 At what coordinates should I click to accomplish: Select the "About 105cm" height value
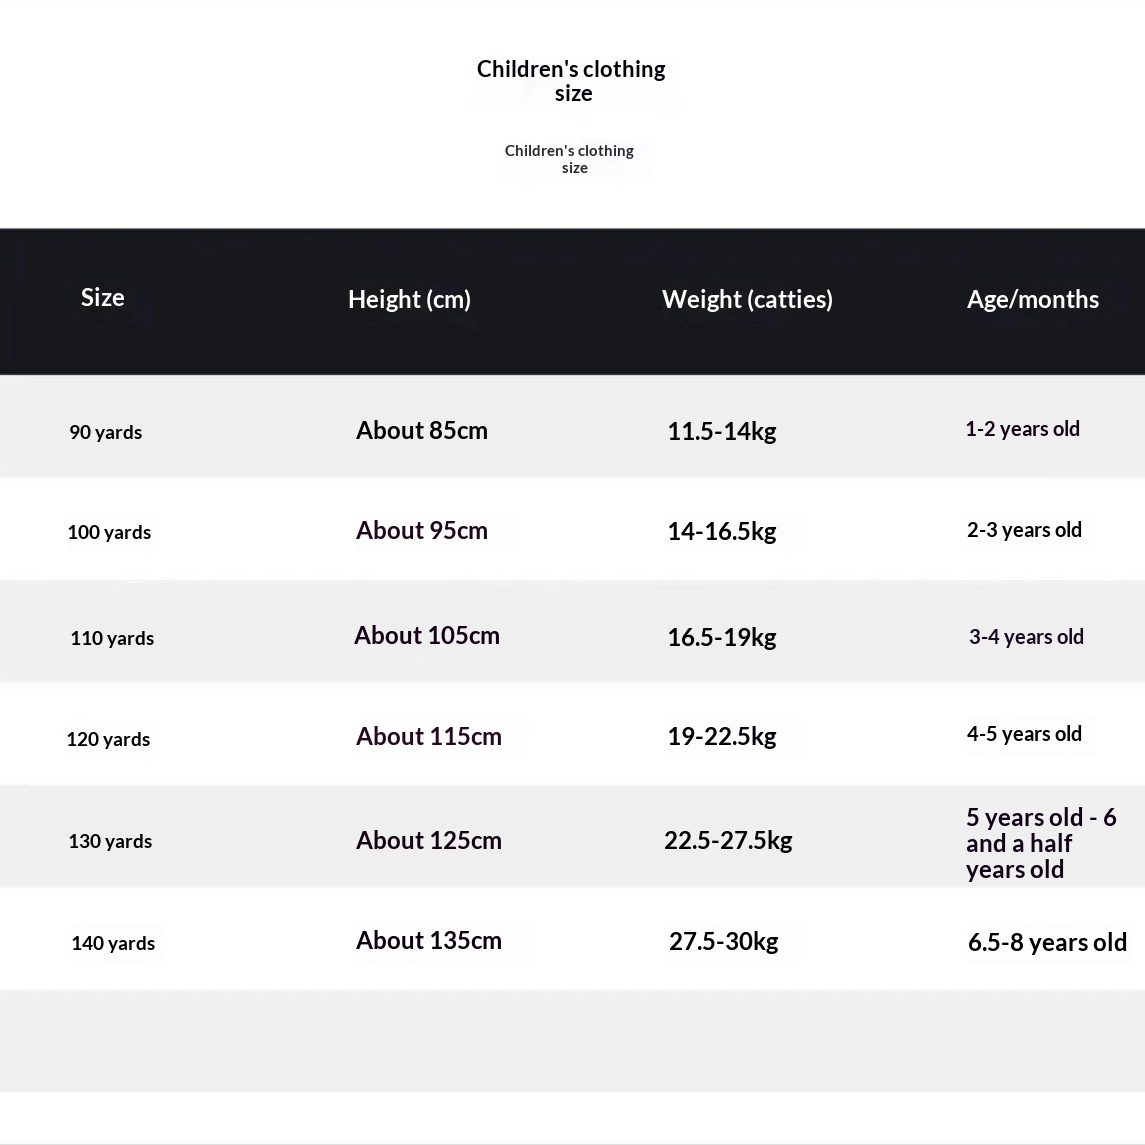(x=427, y=635)
